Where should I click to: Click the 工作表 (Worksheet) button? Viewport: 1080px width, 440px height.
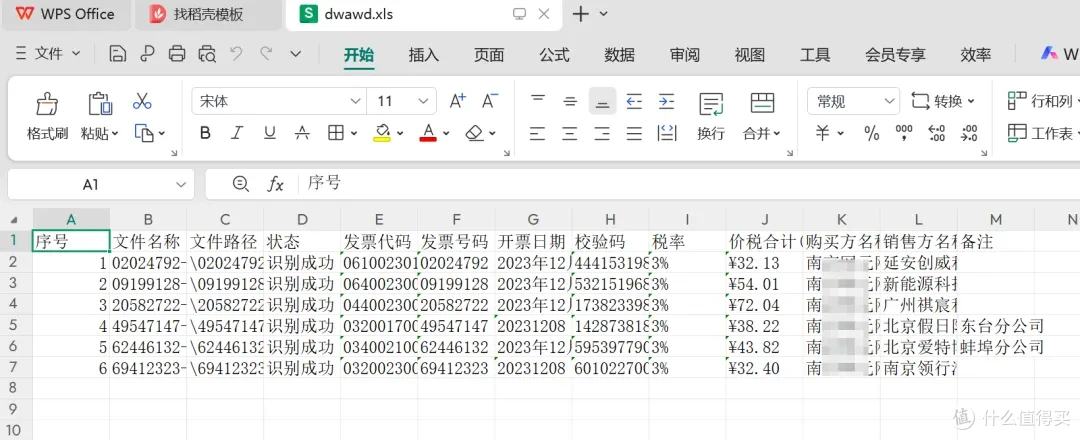click(x=1043, y=133)
